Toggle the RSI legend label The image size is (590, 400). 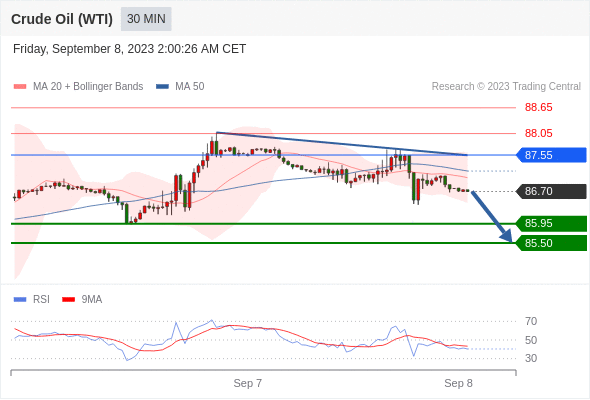[41, 300]
